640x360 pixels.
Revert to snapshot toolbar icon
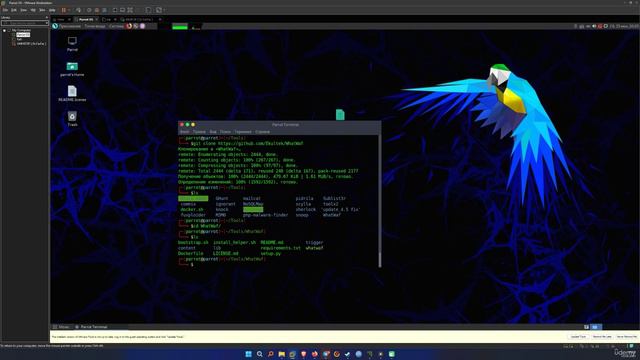(97, 10)
